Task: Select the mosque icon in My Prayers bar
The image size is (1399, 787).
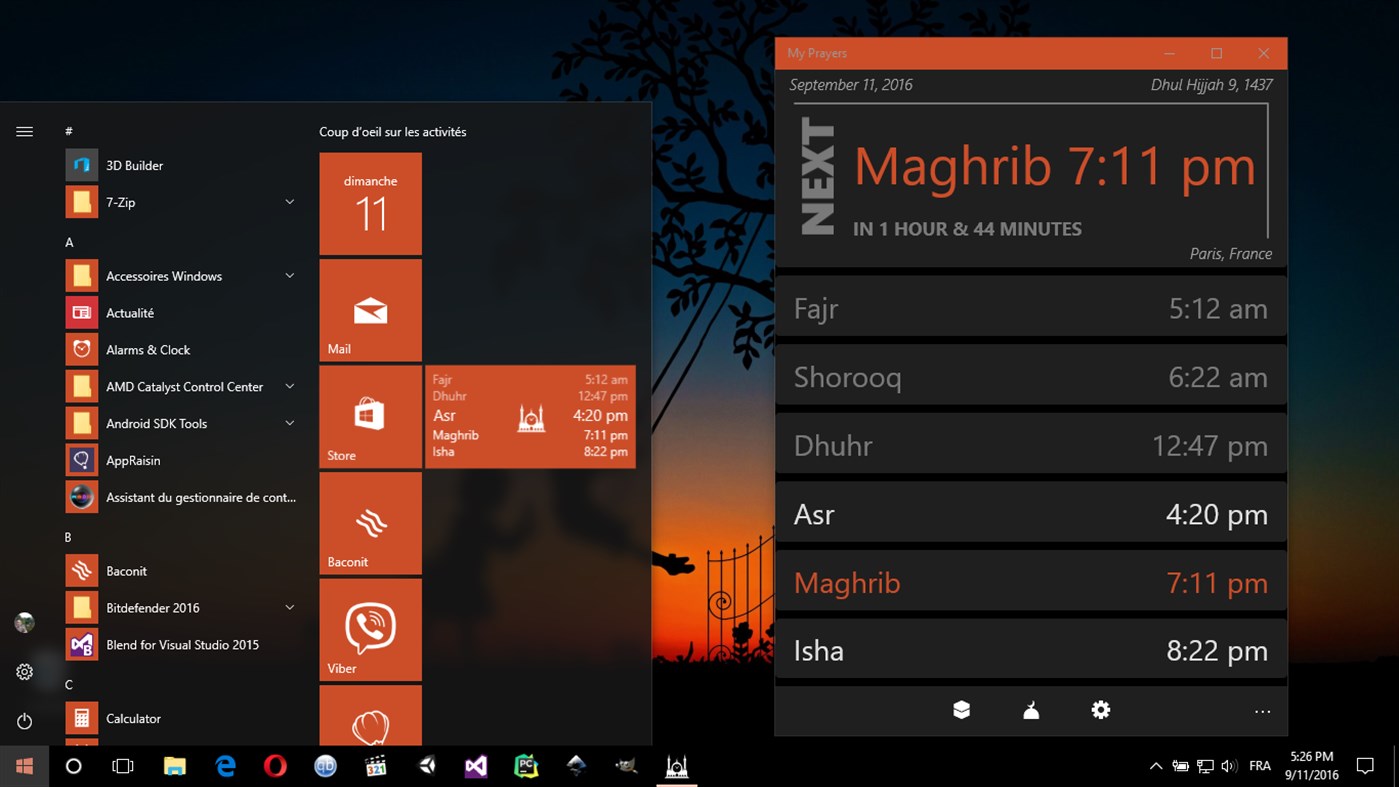Action: click(1031, 709)
